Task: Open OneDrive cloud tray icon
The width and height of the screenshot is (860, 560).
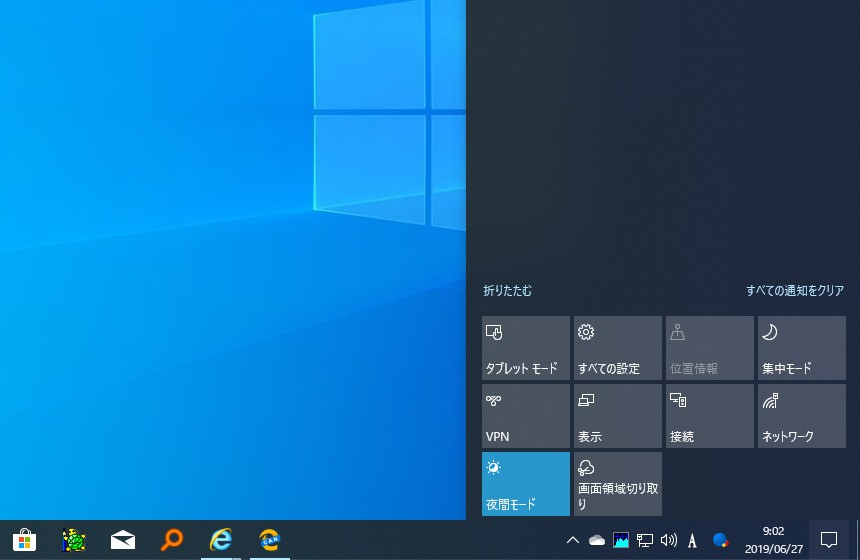Action: coord(597,540)
